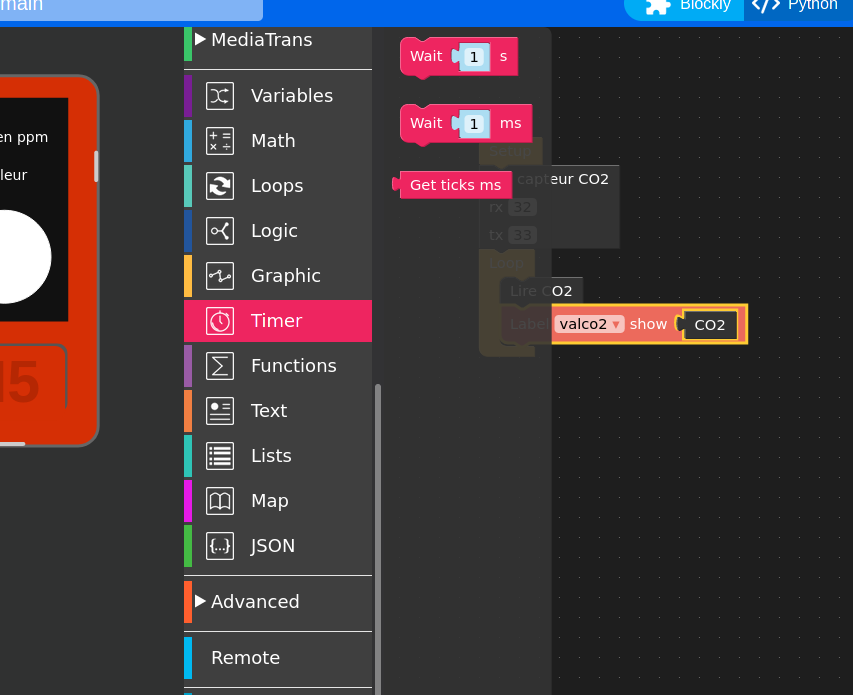Click the Logic branch icon
The image size is (853, 695).
220,231
